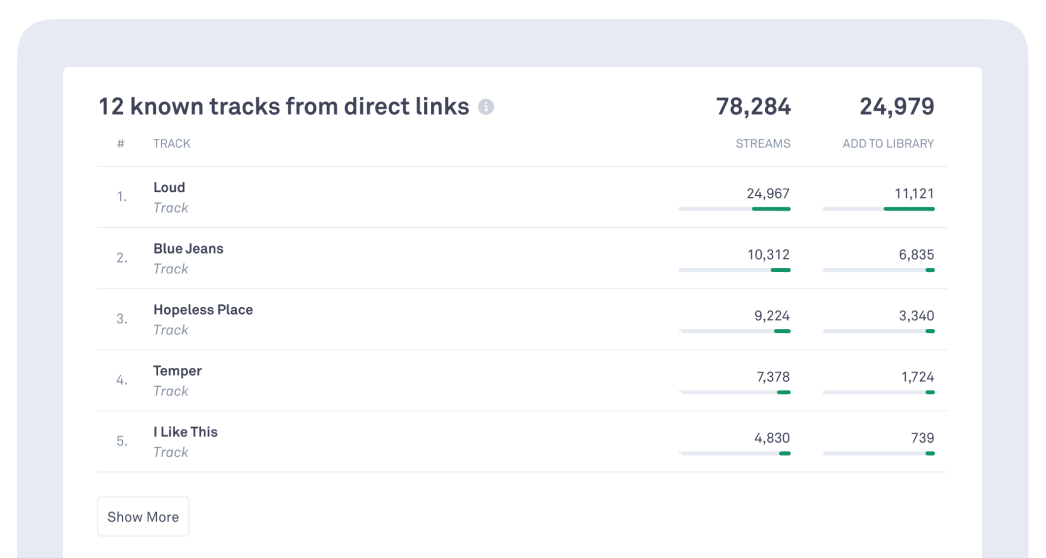The image size is (1046, 558).
Task: Open the Temper track title
Action: pyautogui.click(x=177, y=371)
